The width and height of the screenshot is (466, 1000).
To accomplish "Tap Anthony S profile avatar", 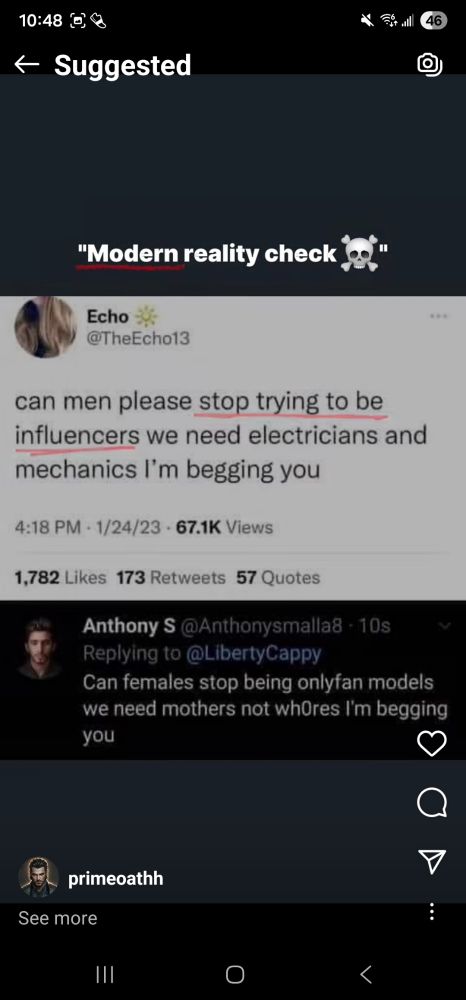I will (x=40, y=647).
